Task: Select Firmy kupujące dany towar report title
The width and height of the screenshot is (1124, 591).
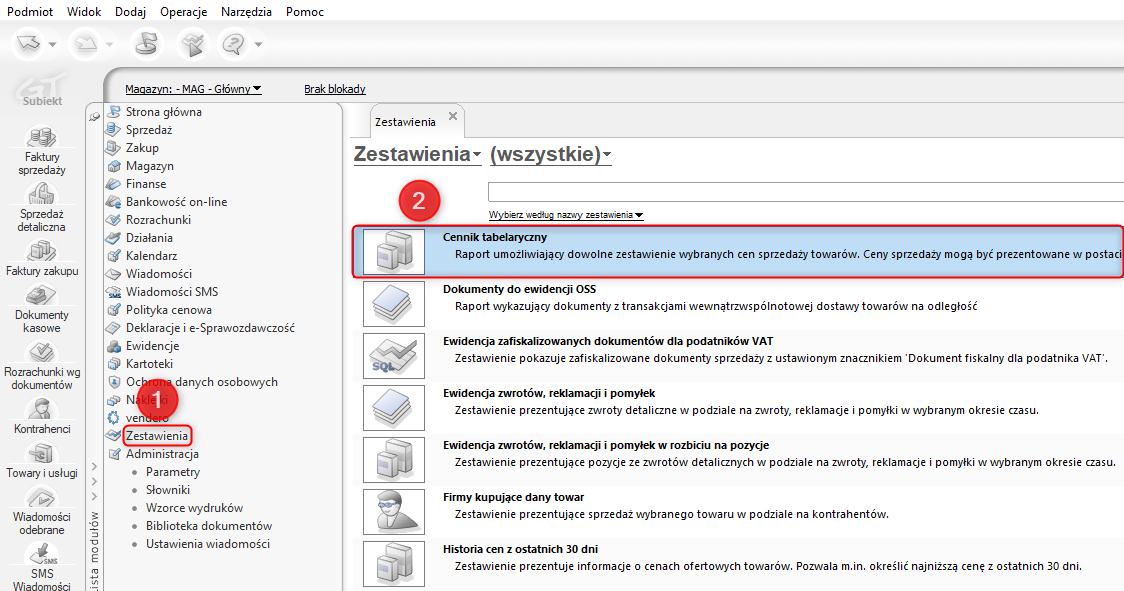Action: [x=513, y=497]
